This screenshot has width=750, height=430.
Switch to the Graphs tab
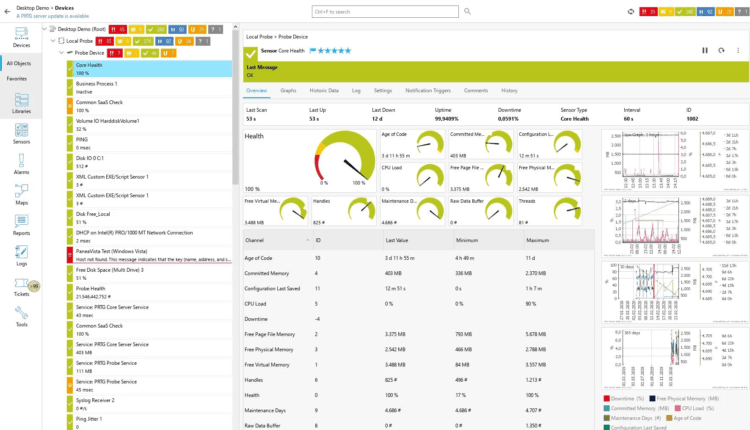click(x=288, y=90)
